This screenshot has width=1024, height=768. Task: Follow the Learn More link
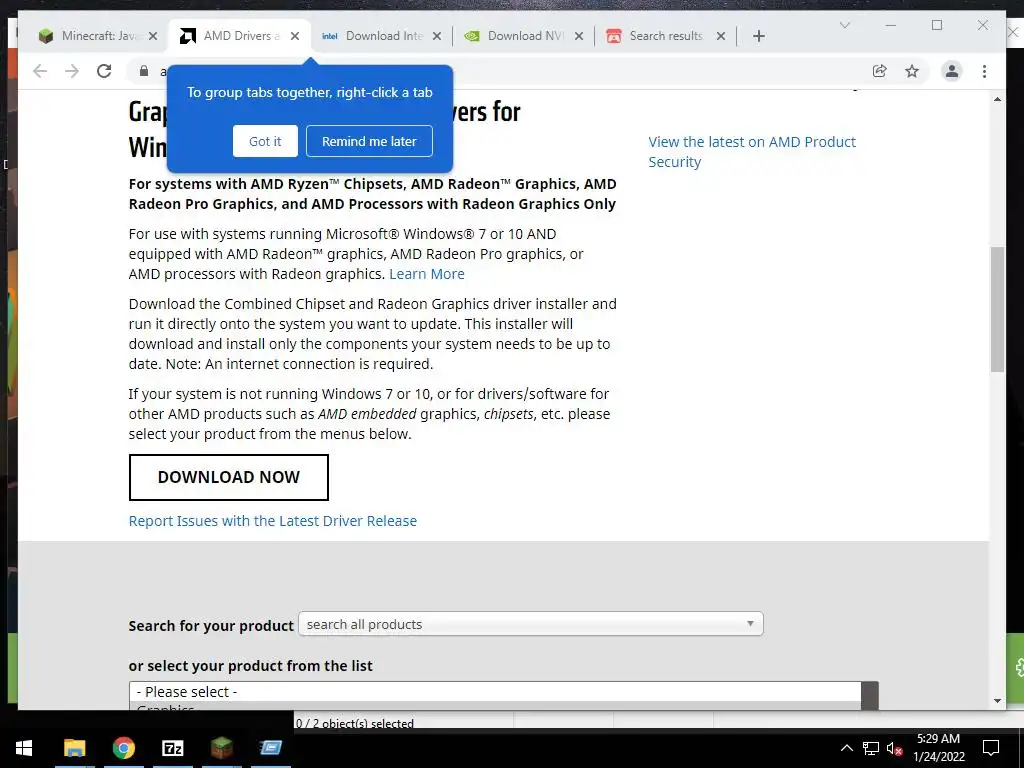coord(426,274)
